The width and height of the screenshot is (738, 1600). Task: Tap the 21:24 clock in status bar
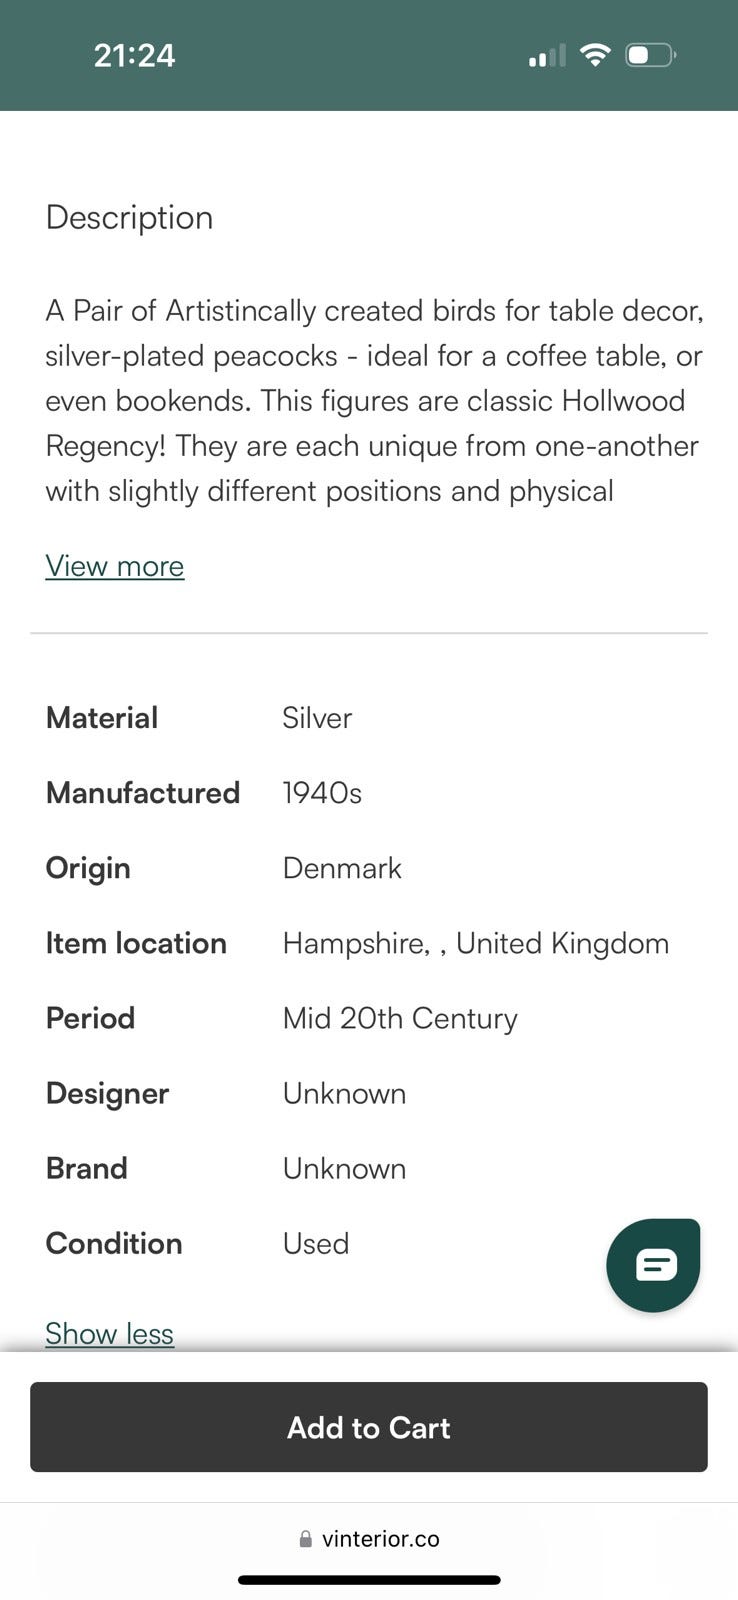click(134, 55)
